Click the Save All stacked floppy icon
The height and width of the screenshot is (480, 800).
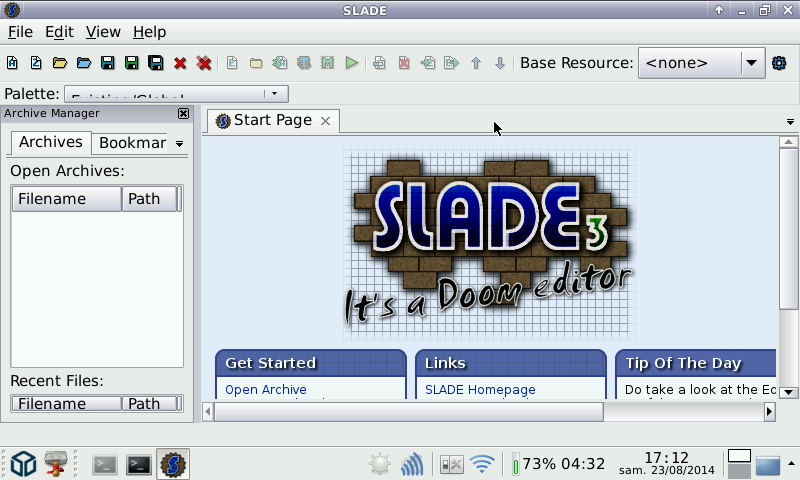click(156, 63)
